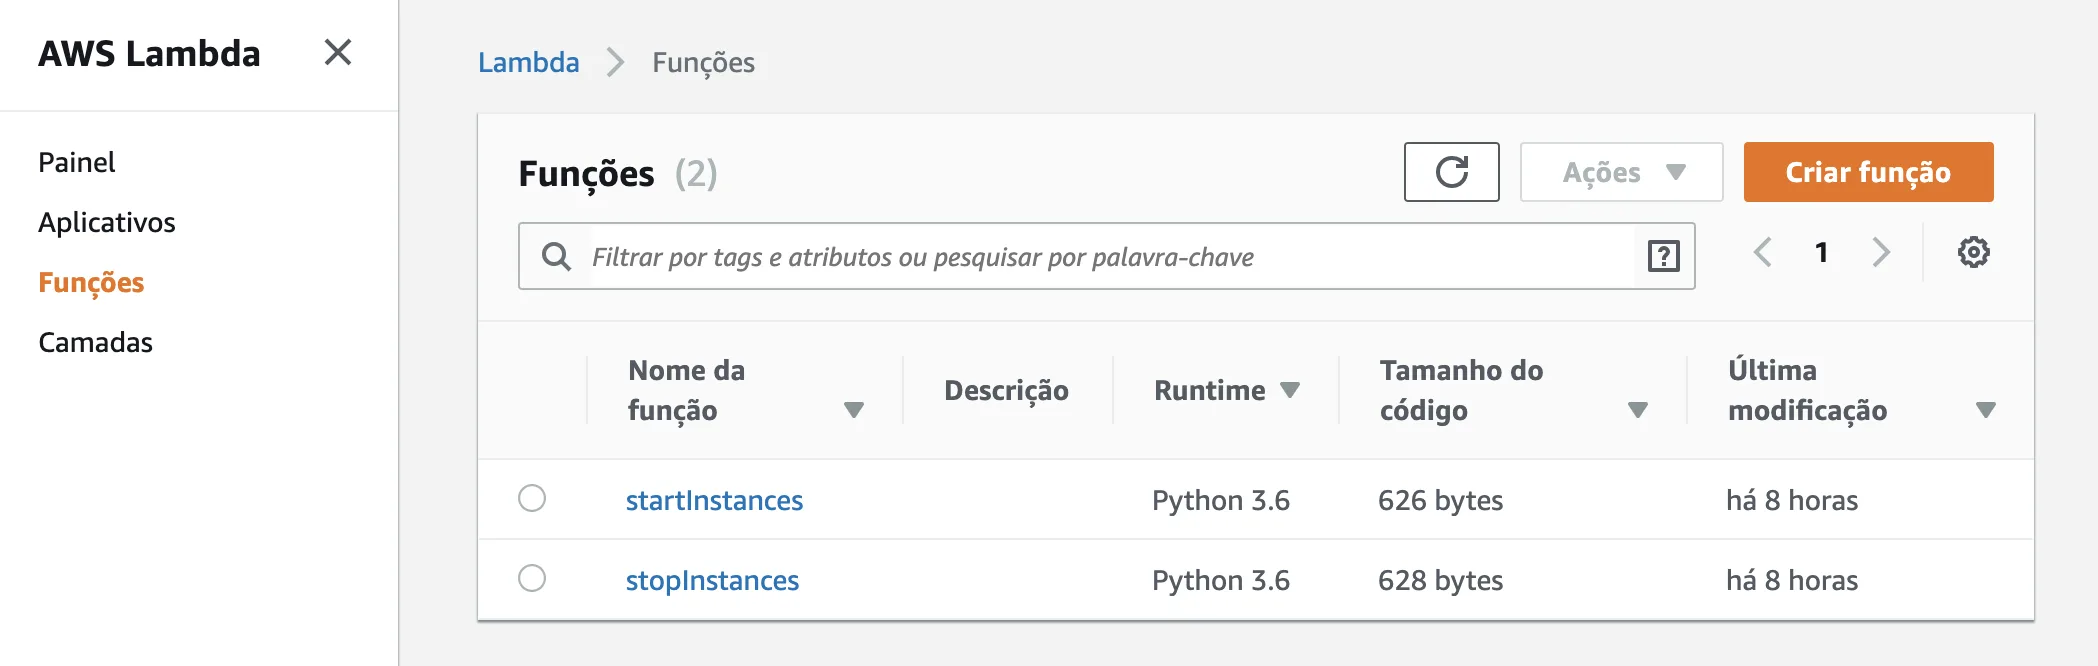2098x666 pixels.
Task: Select the stopInstances radio button
Action: [x=532, y=578]
